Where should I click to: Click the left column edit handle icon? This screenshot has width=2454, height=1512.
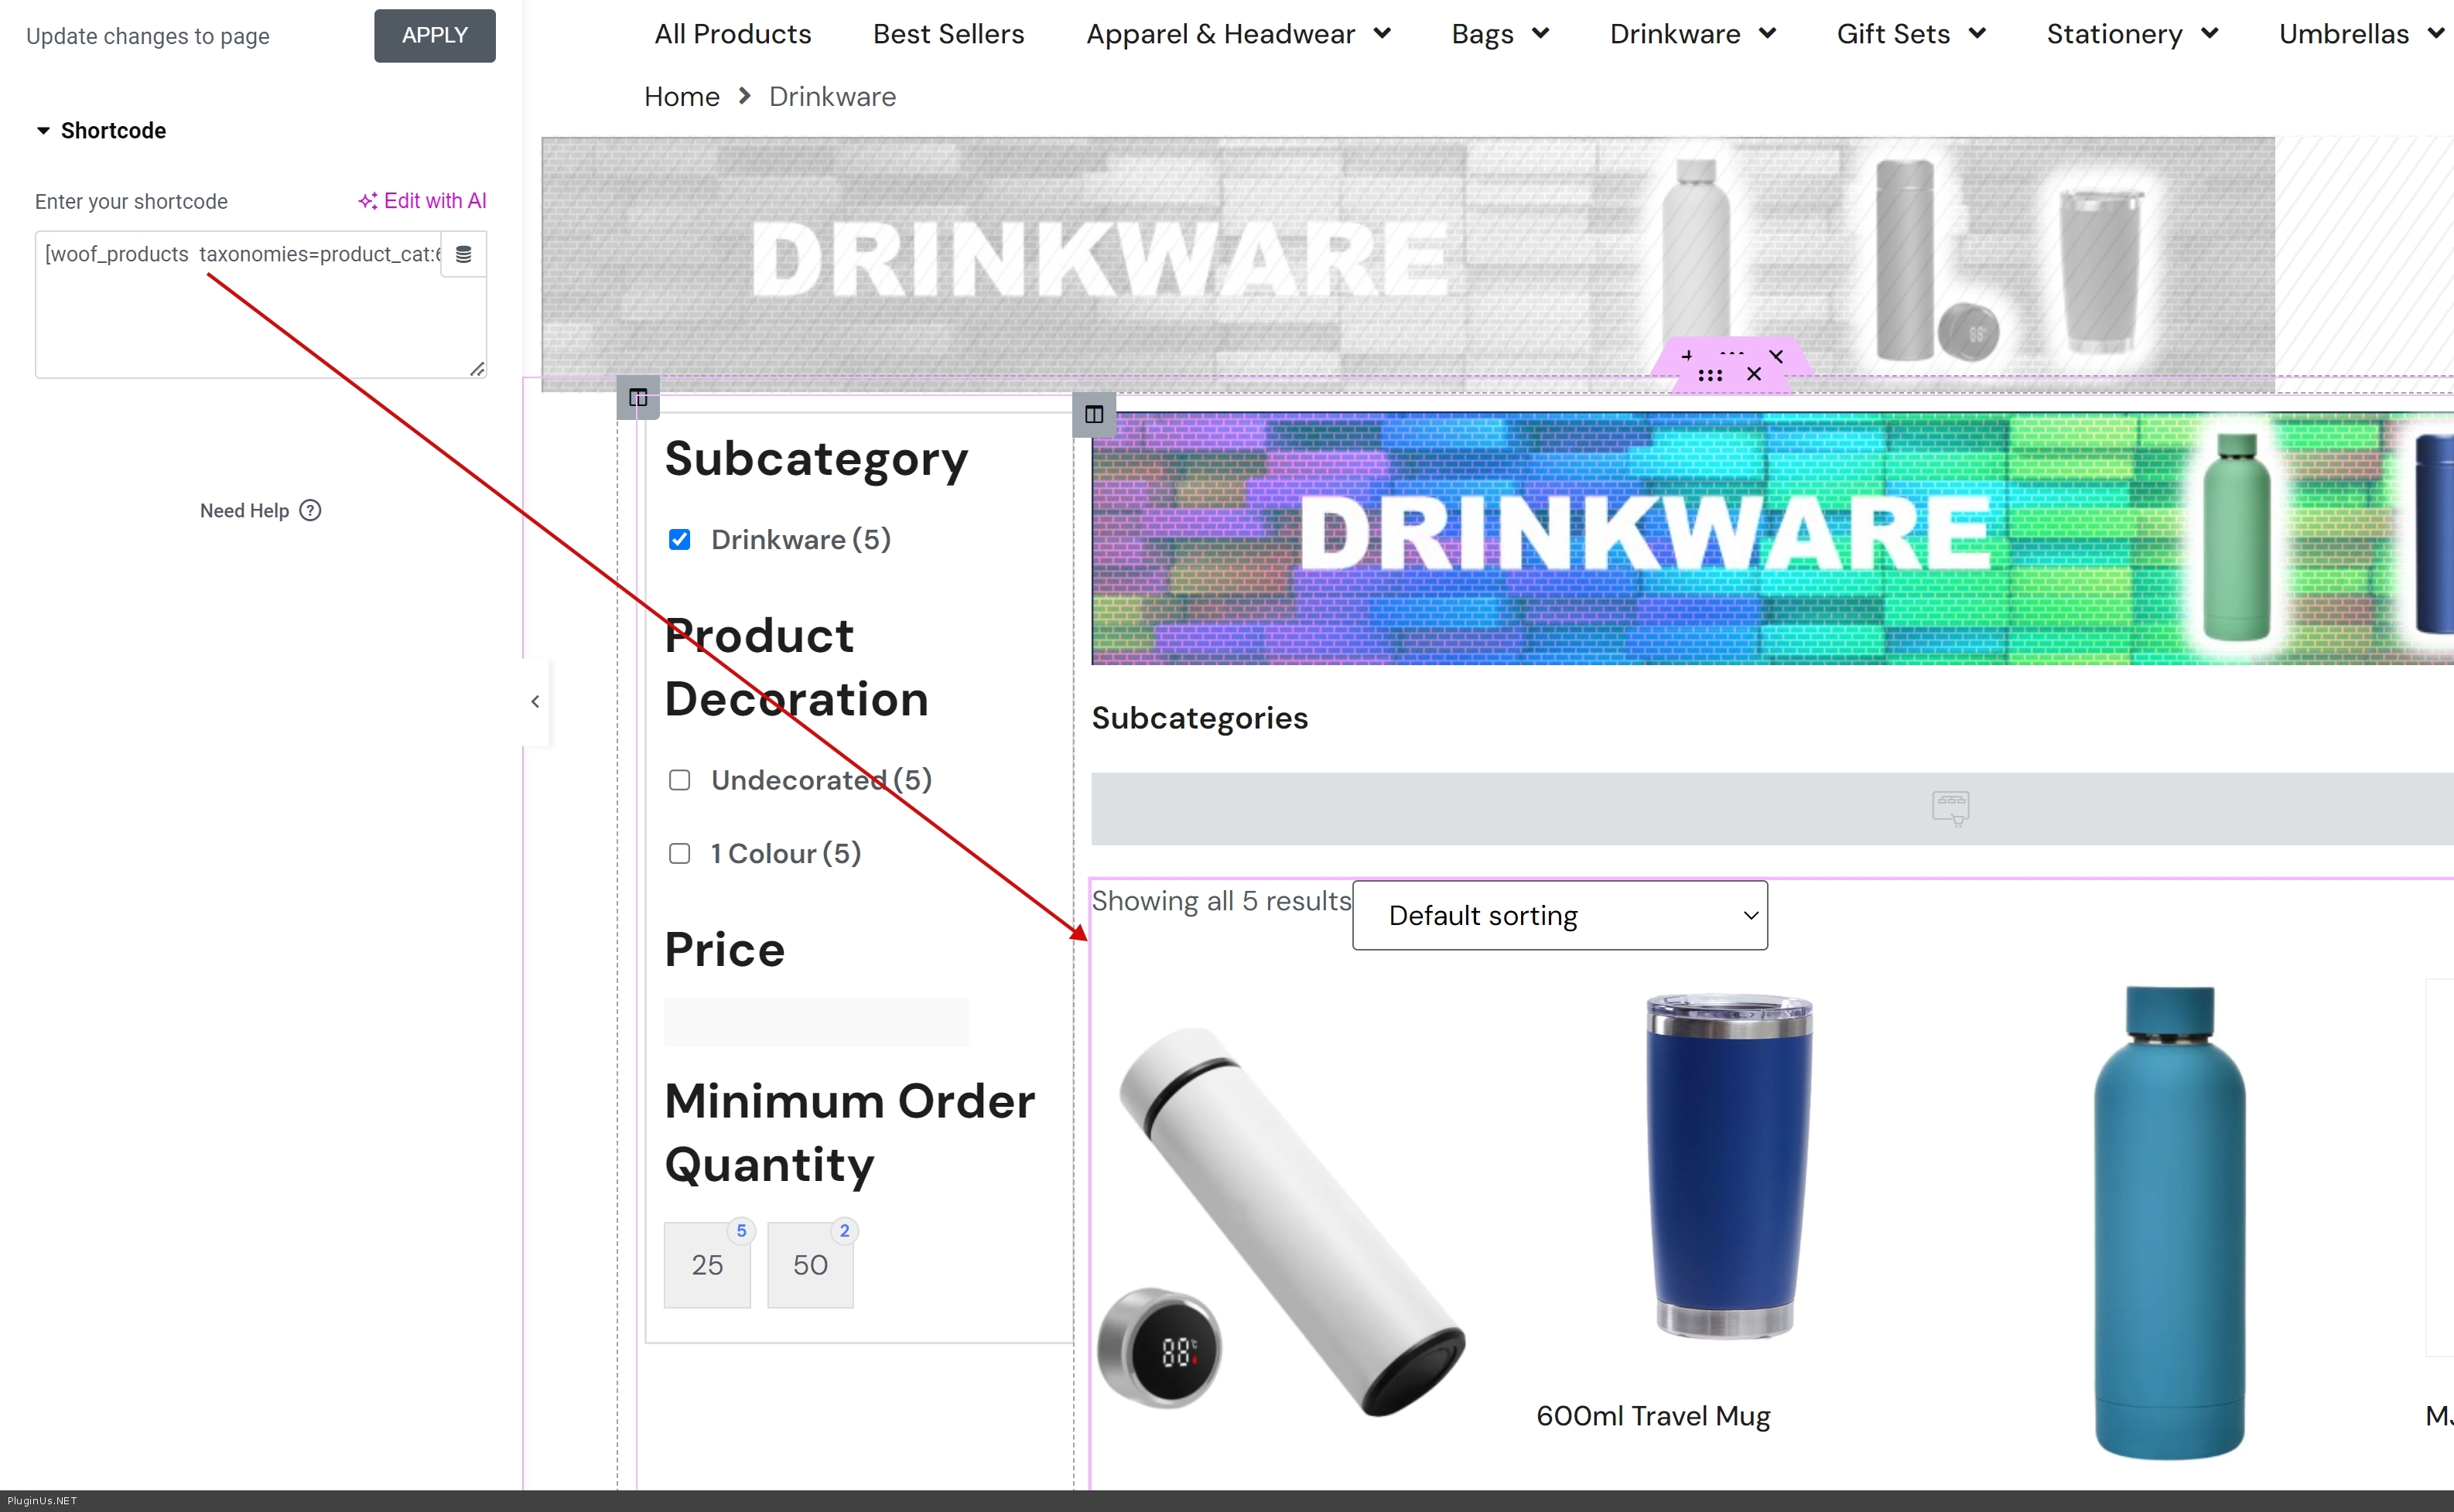638,398
